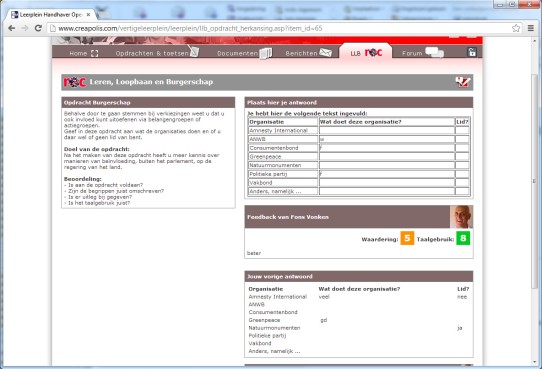Click 'Doel van de opdracht:' heading

pyautogui.click(x=96, y=149)
